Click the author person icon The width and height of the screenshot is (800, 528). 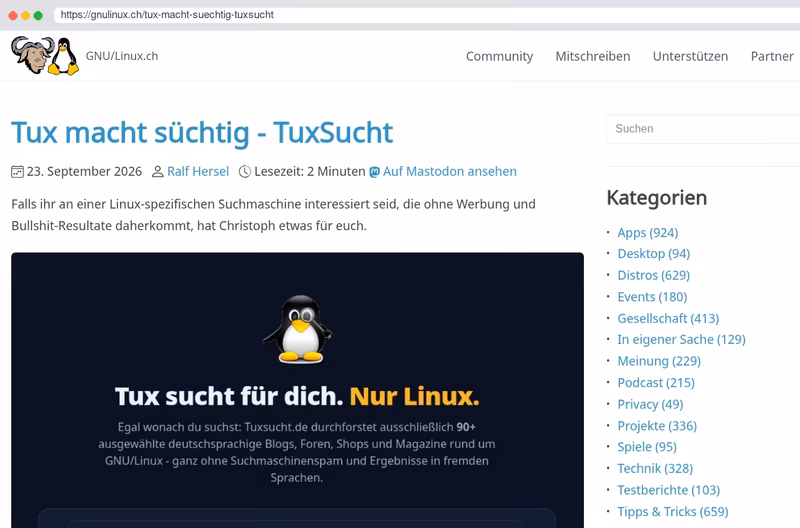[x=158, y=172]
